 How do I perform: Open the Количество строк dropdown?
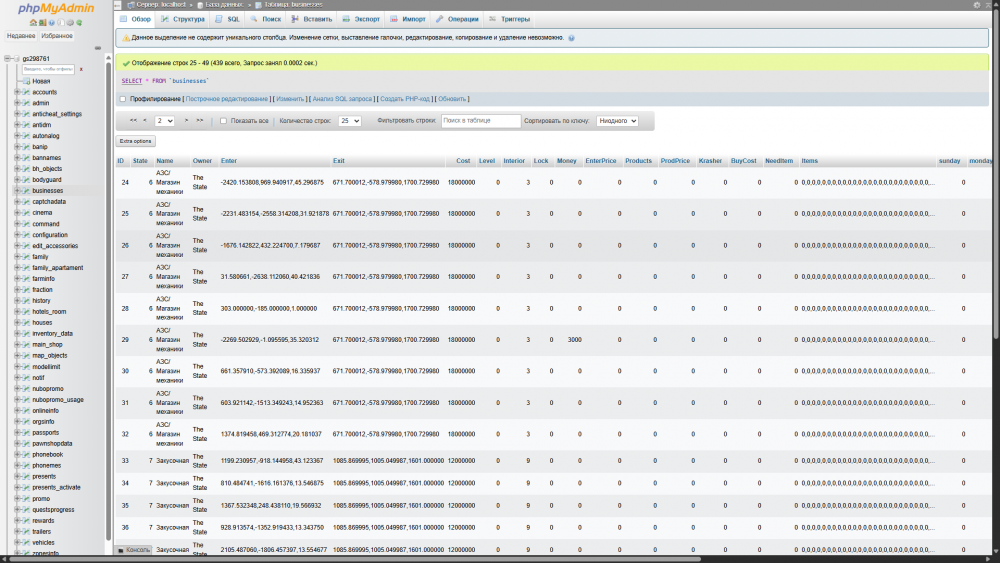pos(349,121)
